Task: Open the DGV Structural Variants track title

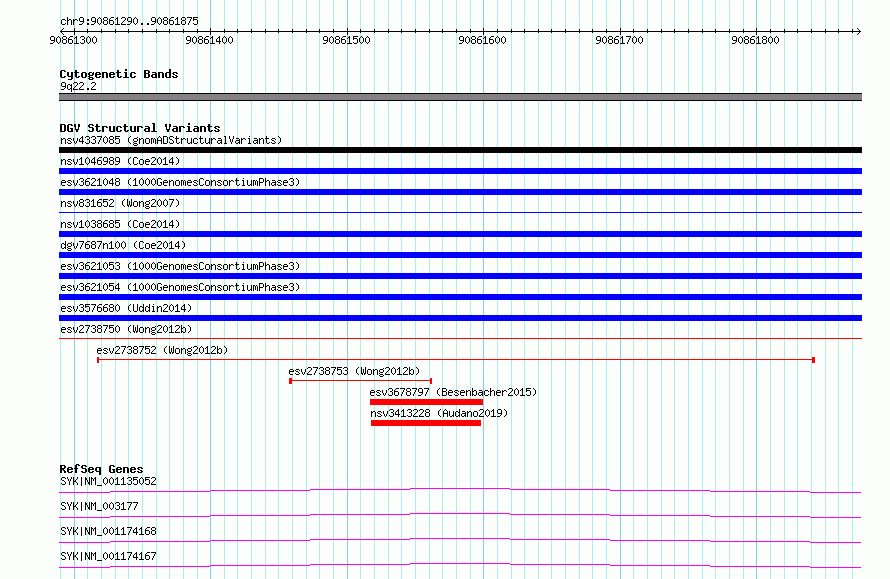Action: pyautogui.click(x=140, y=128)
